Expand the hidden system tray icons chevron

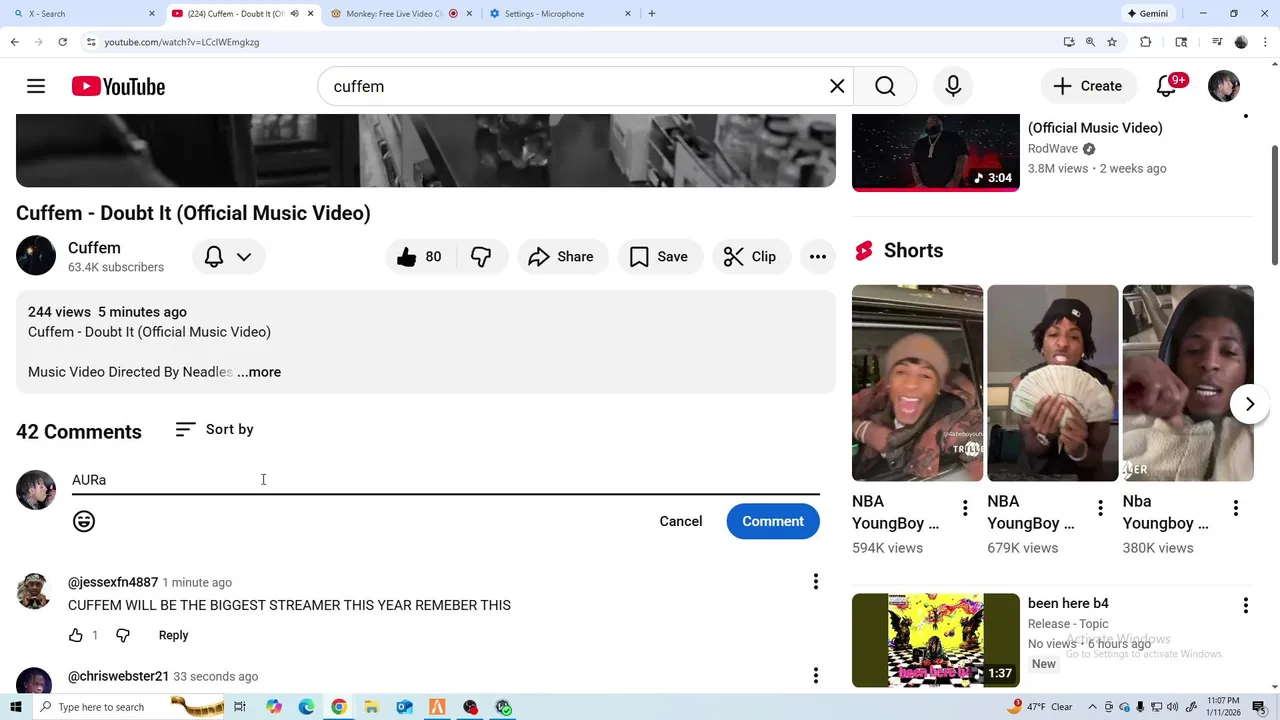[x=1091, y=707]
